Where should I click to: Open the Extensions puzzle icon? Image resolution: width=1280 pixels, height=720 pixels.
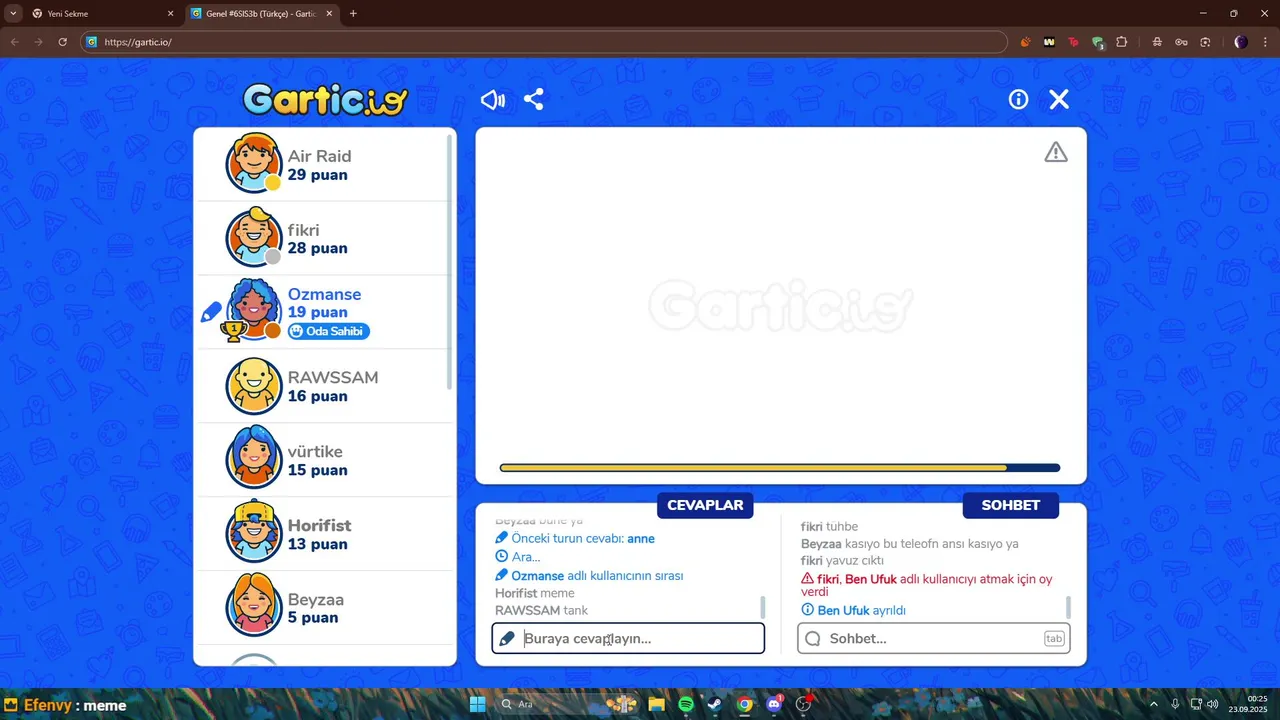(1121, 42)
